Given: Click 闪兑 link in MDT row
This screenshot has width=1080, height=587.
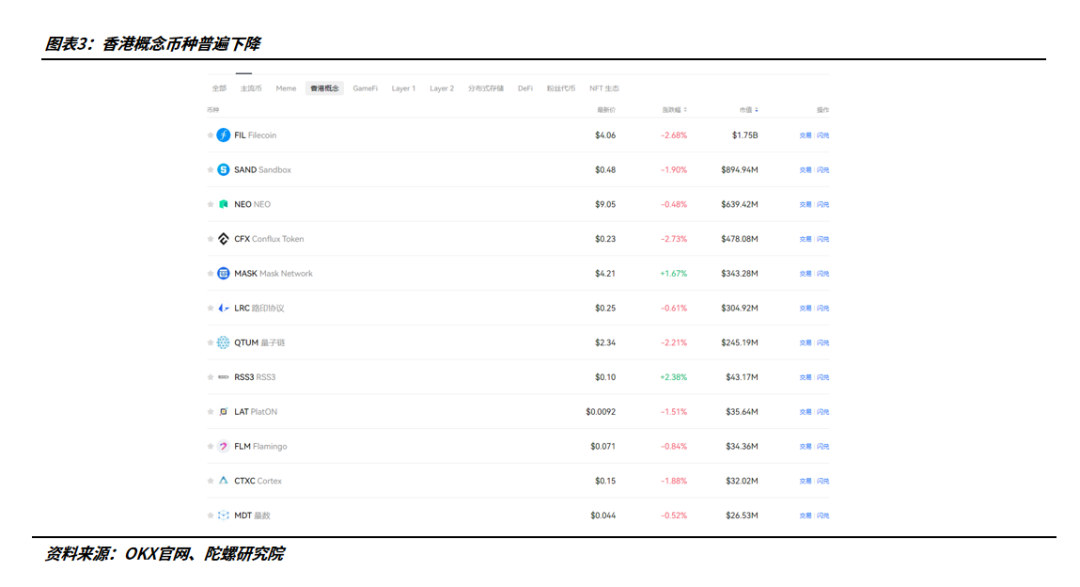Looking at the screenshot, I should coord(823,516).
